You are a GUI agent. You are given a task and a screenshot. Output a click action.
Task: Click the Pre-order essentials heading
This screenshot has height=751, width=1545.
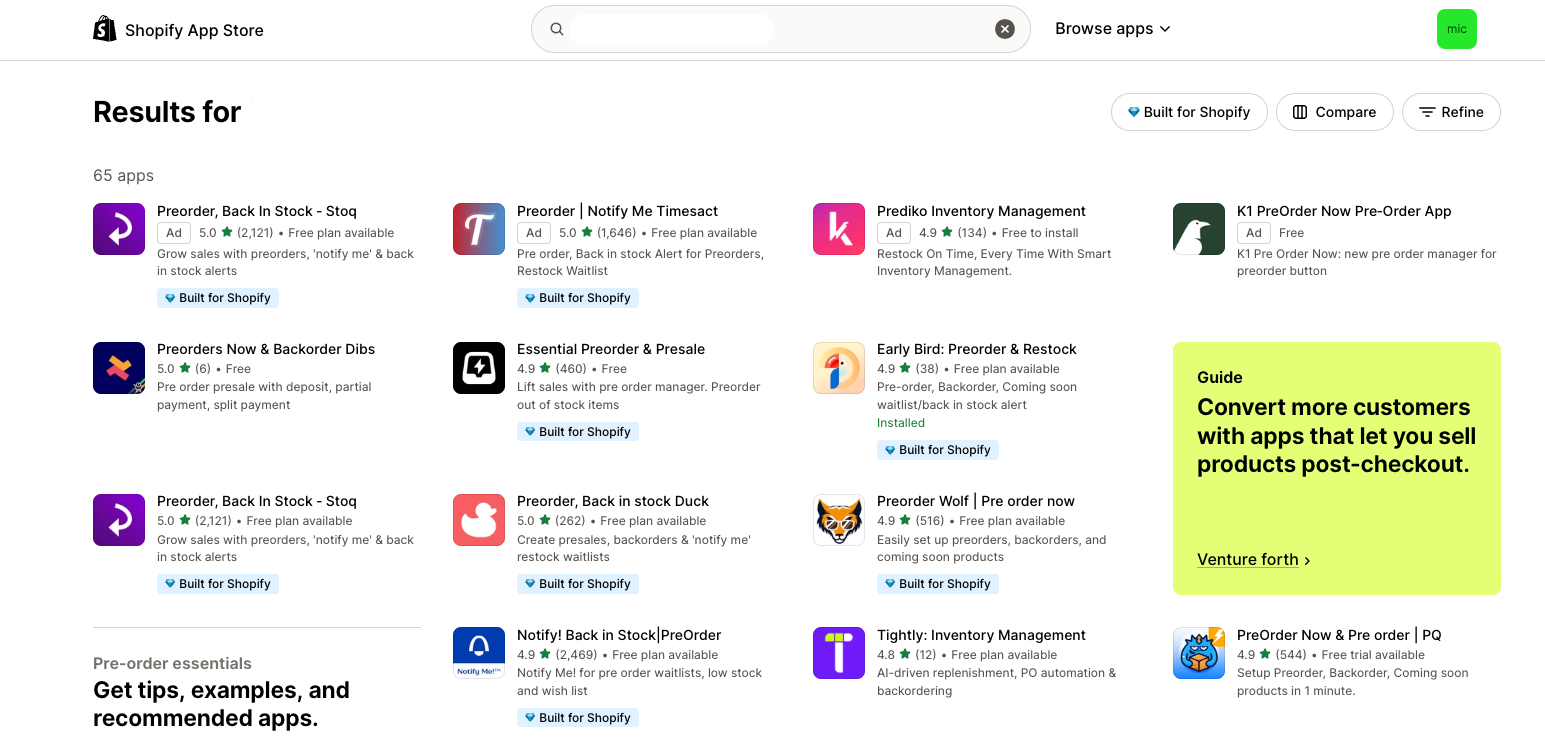click(172, 663)
